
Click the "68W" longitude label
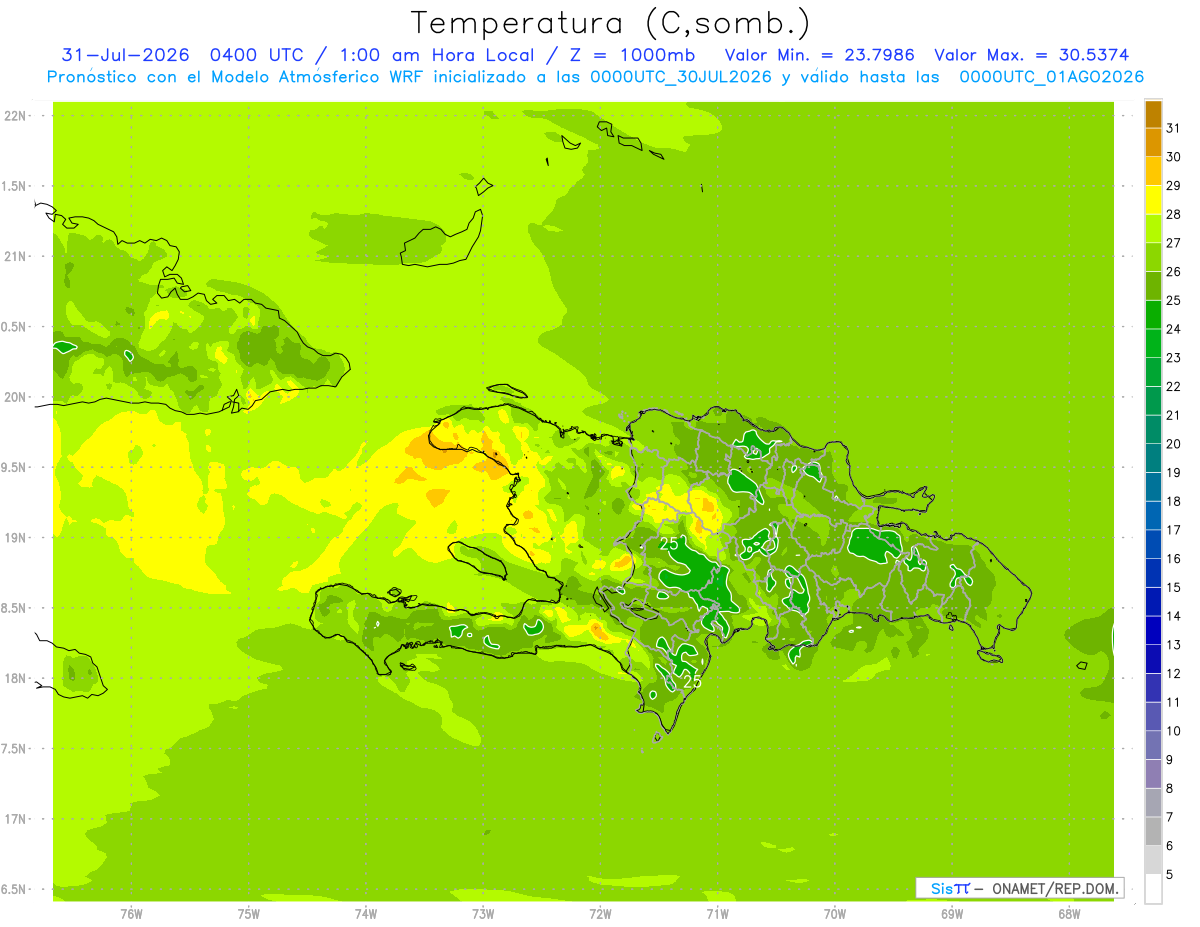(x=1069, y=914)
